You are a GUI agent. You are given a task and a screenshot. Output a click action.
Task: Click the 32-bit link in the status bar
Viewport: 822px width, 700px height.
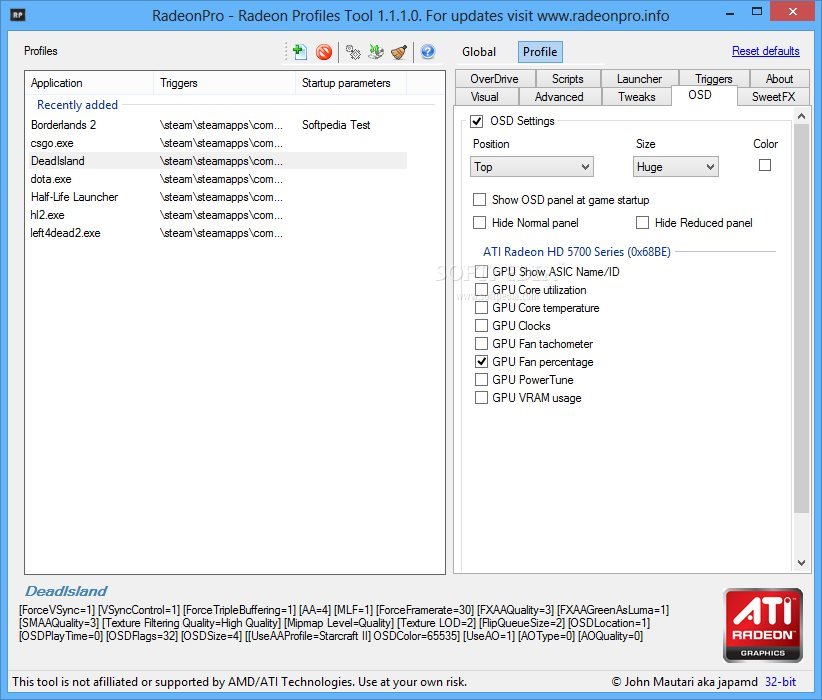[x=780, y=682]
